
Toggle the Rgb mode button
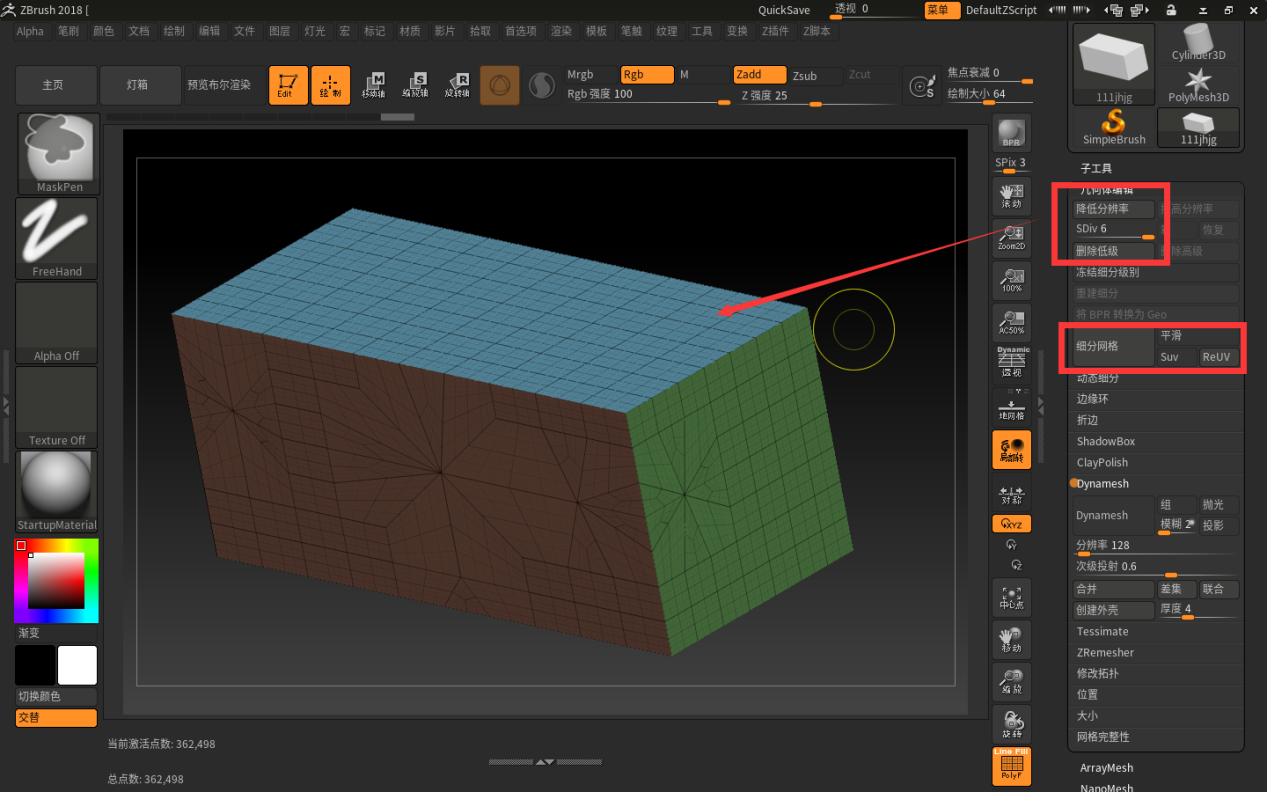647,75
